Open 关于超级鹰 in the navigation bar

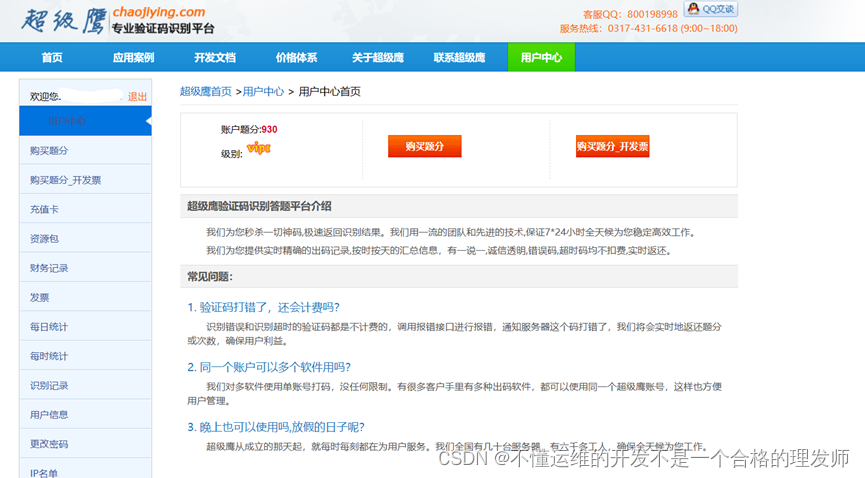tap(378, 57)
